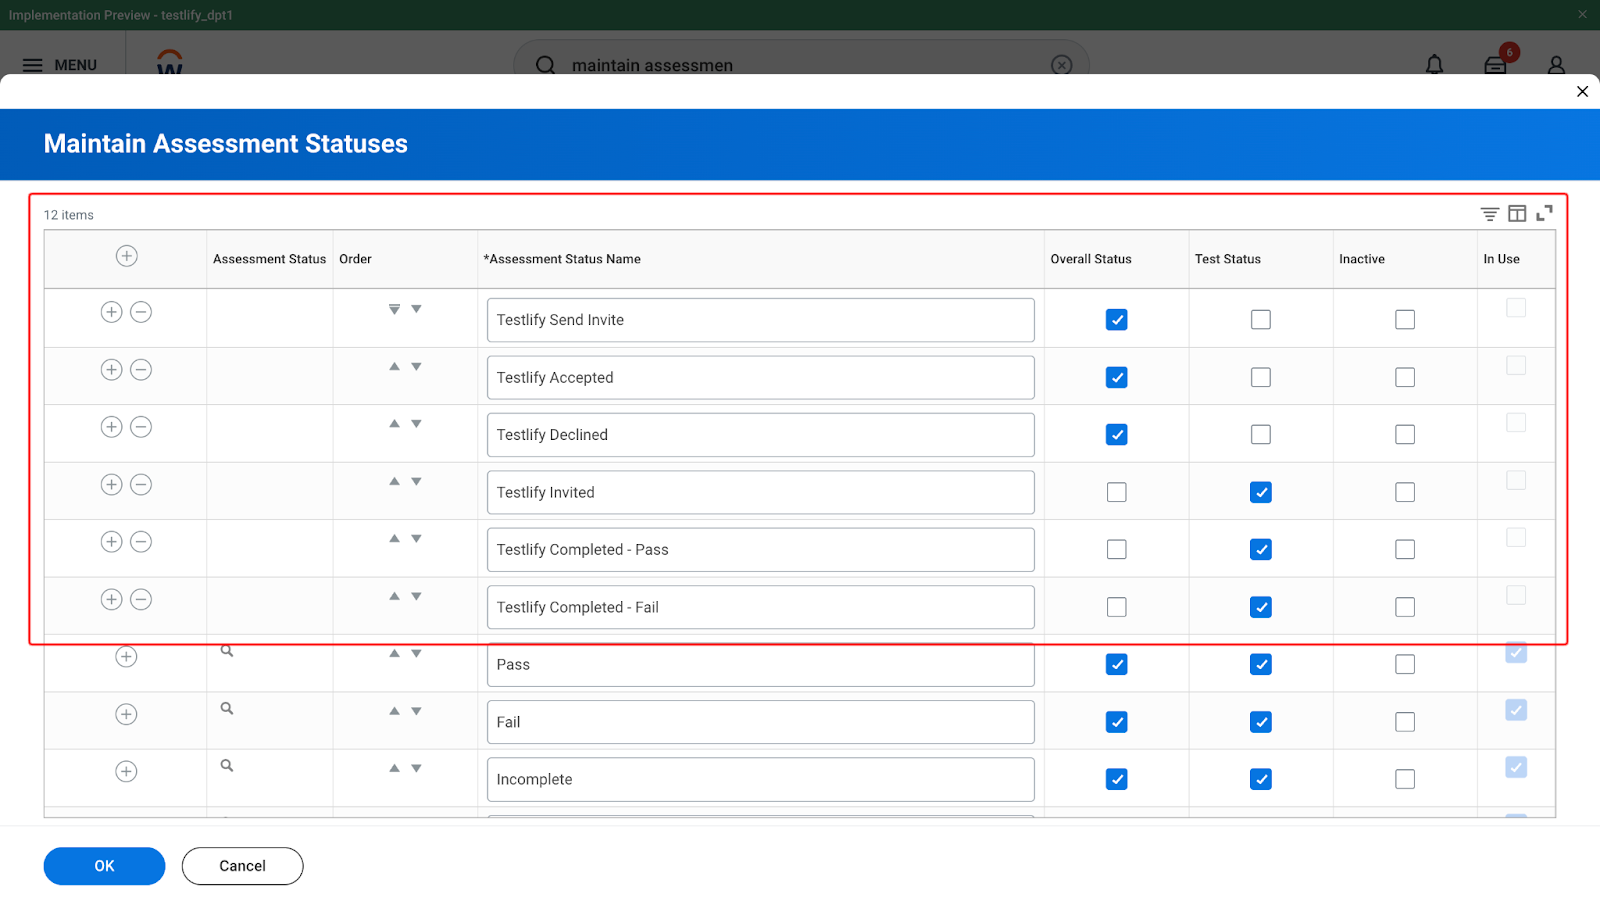
Task: Edit the Incomplete status name field
Action: coord(760,780)
